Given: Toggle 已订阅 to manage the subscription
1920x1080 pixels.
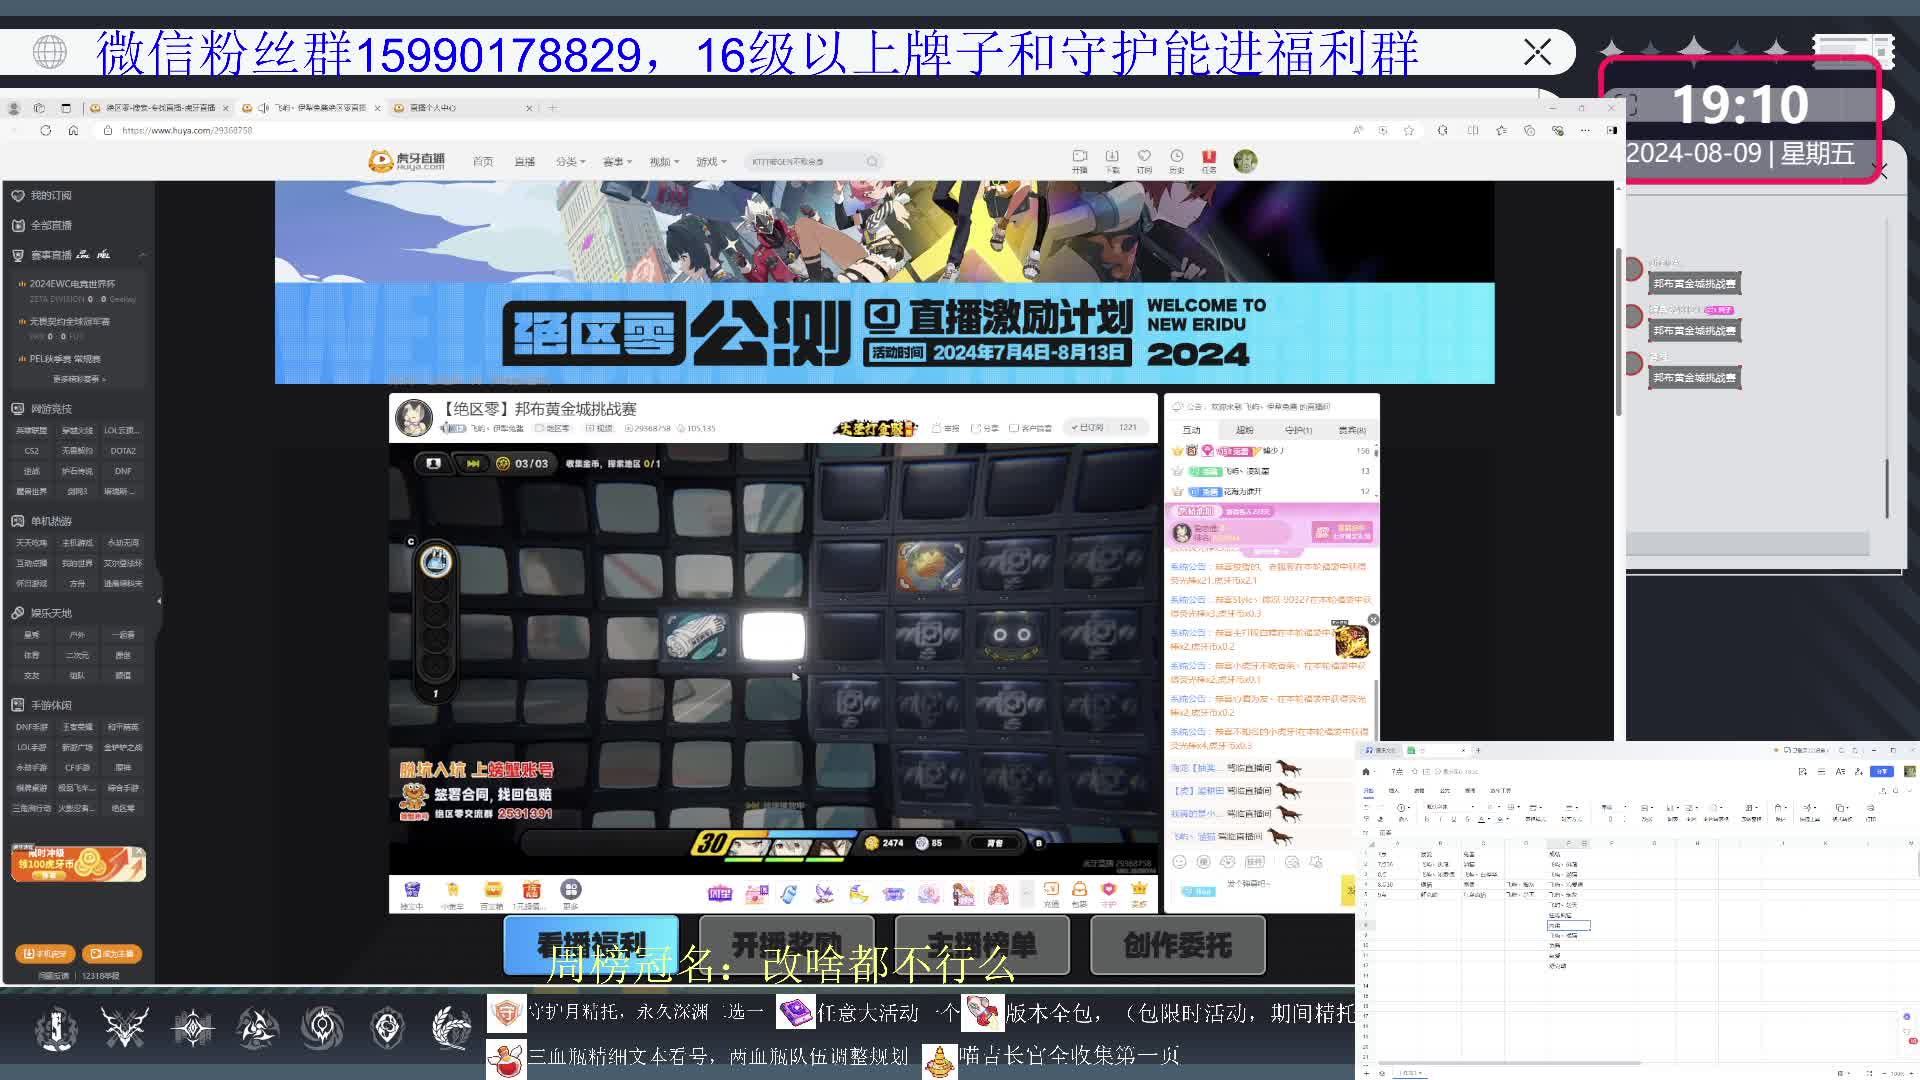Looking at the screenshot, I should [1090, 426].
